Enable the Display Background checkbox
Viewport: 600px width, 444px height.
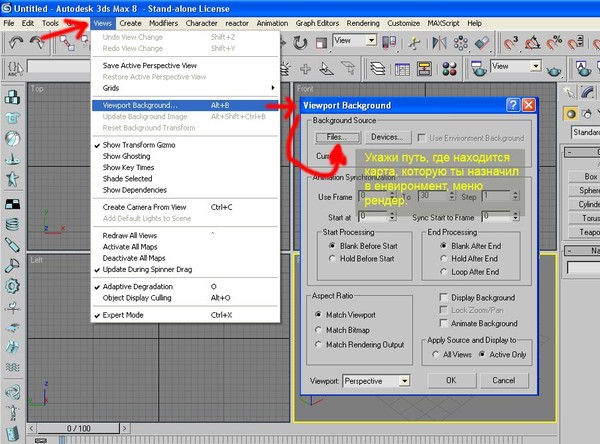click(443, 297)
